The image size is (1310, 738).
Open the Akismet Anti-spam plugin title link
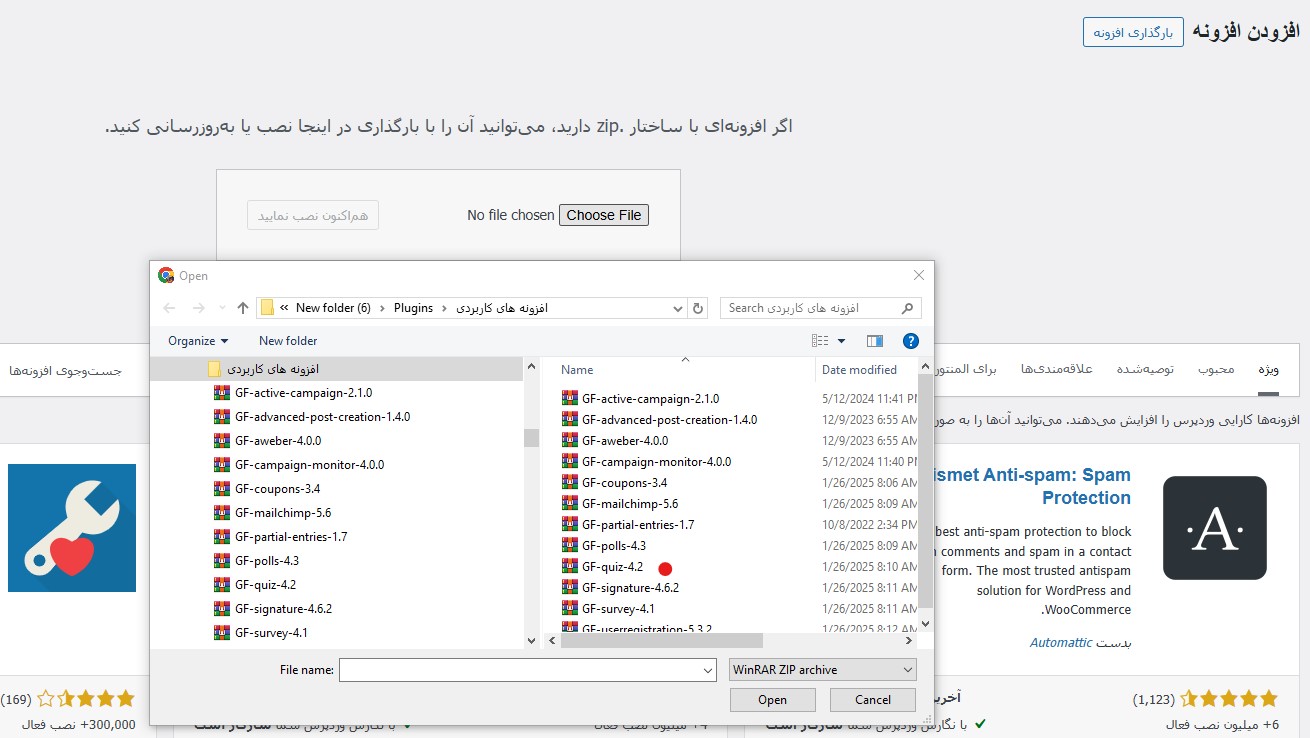pyautogui.click(x=1030, y=486)
